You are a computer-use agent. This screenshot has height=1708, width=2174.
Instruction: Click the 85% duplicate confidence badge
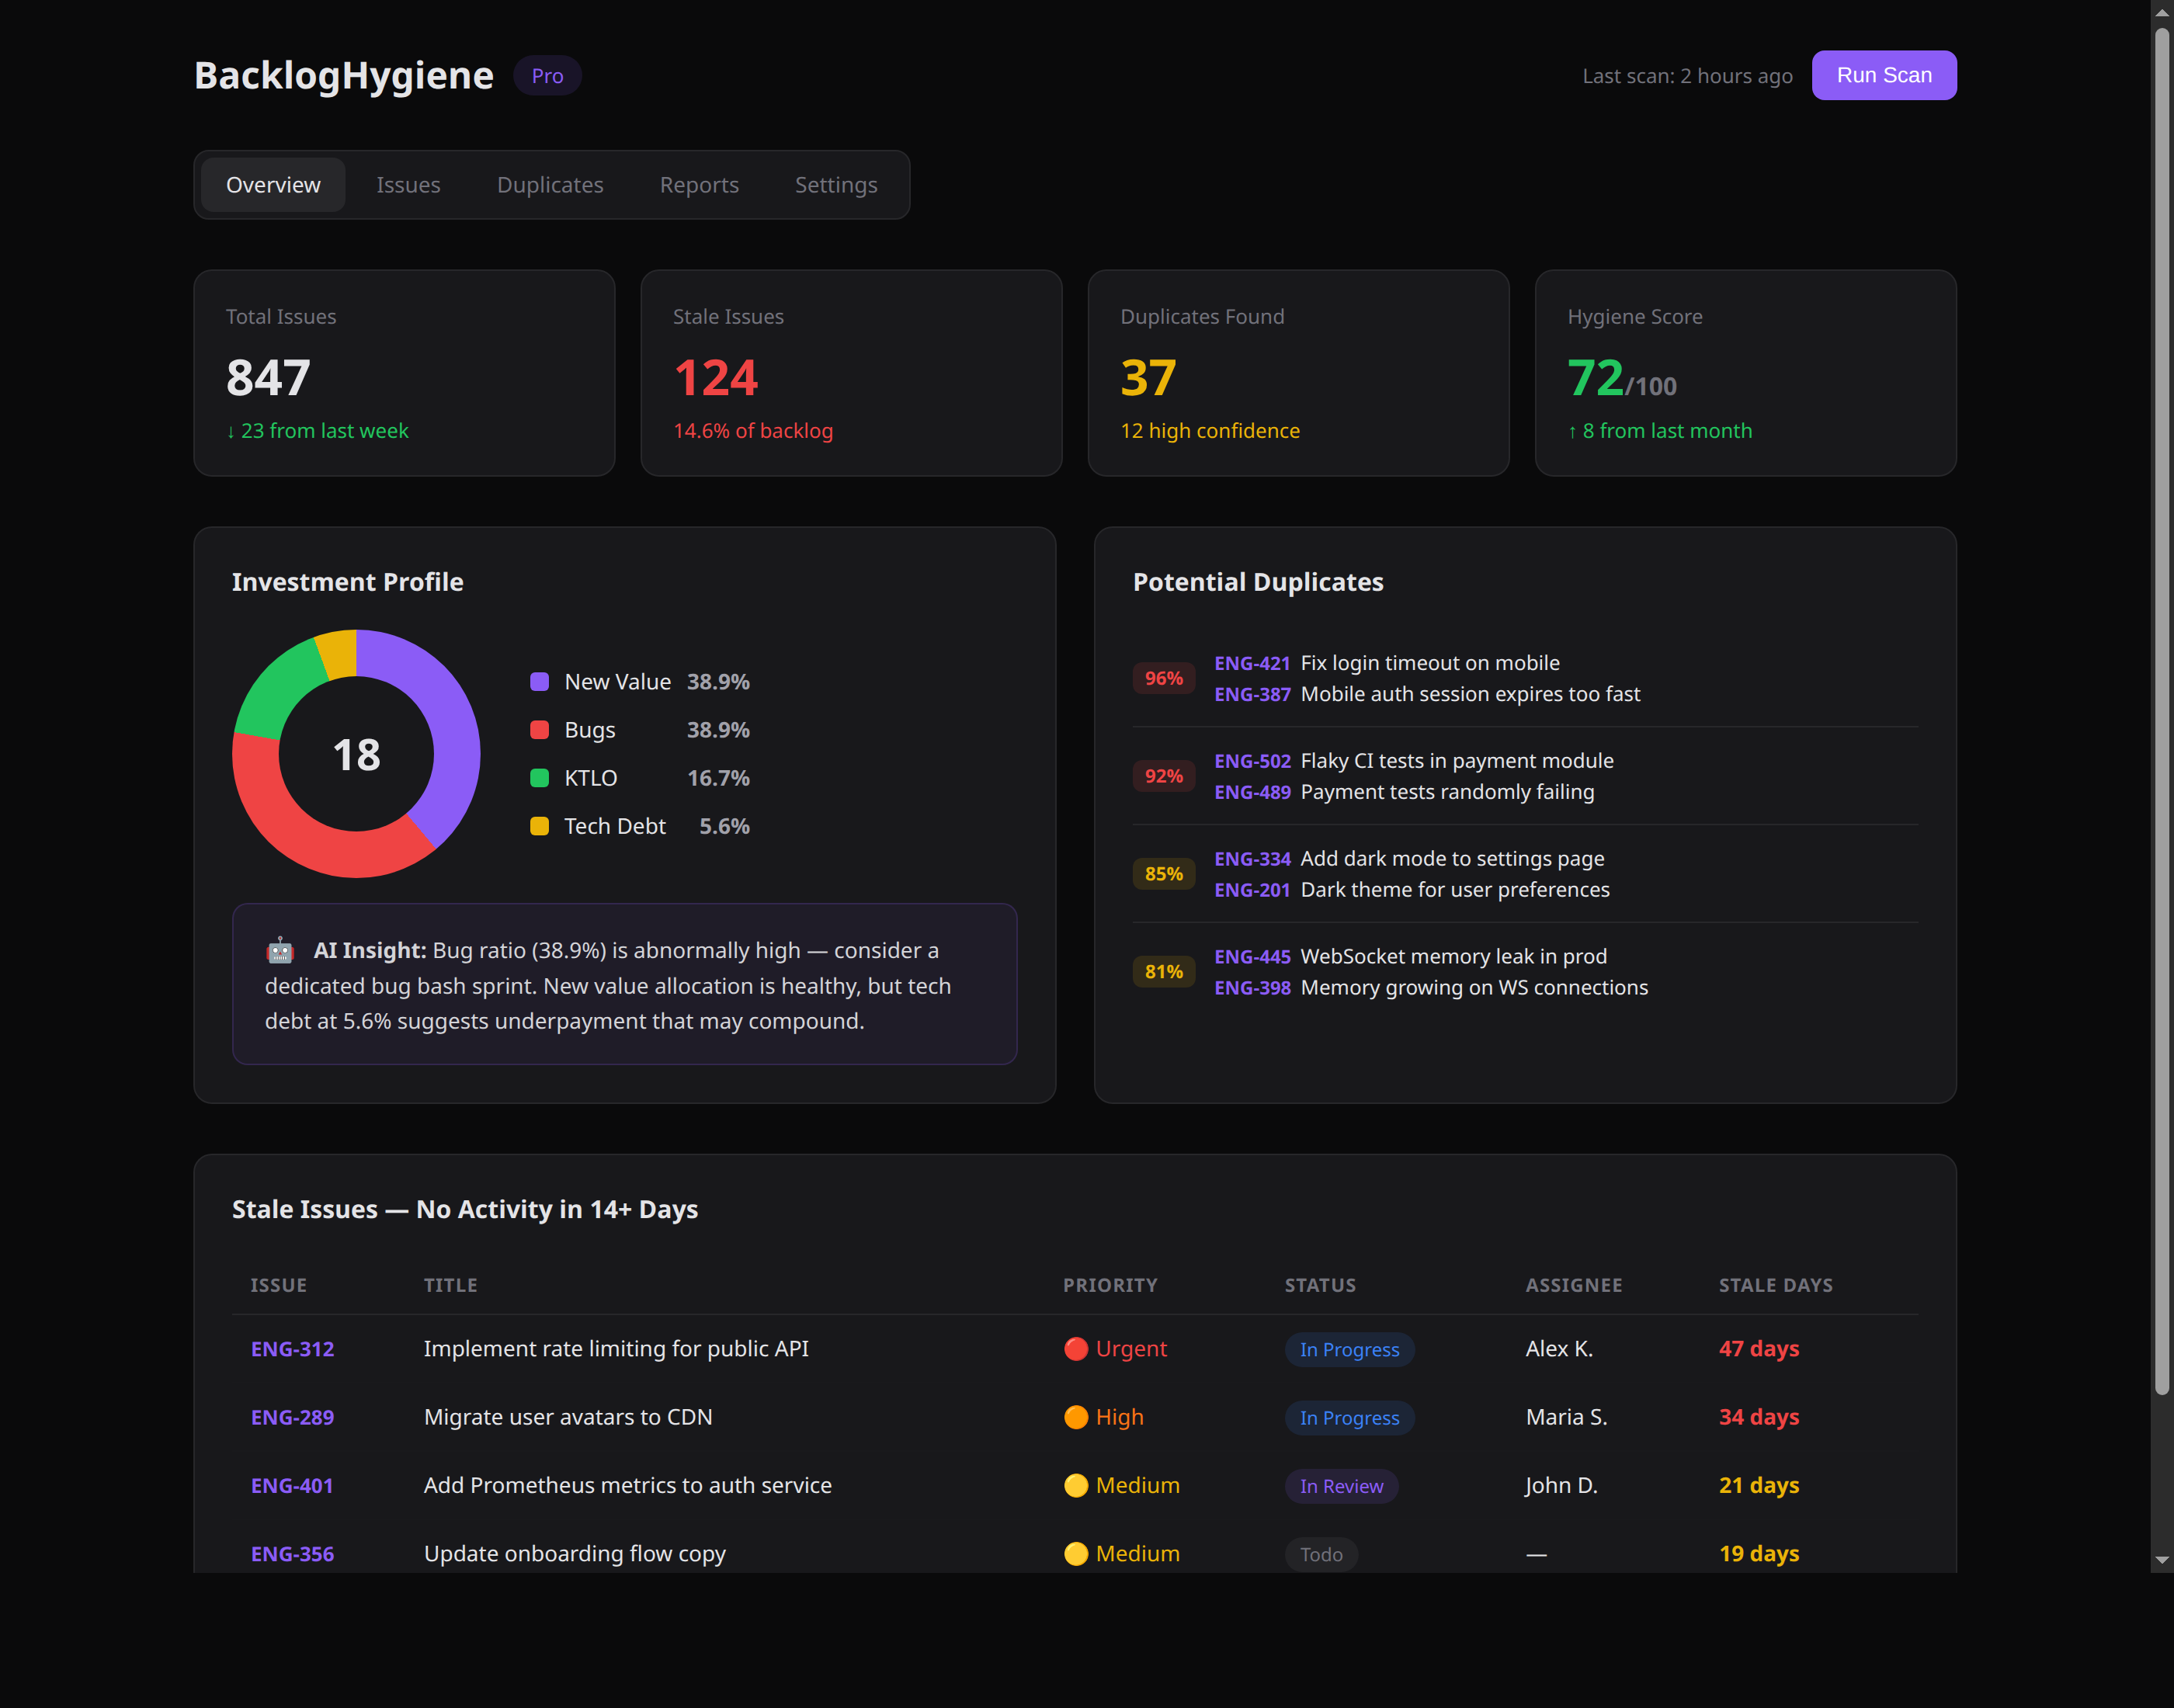point(1163,874)
